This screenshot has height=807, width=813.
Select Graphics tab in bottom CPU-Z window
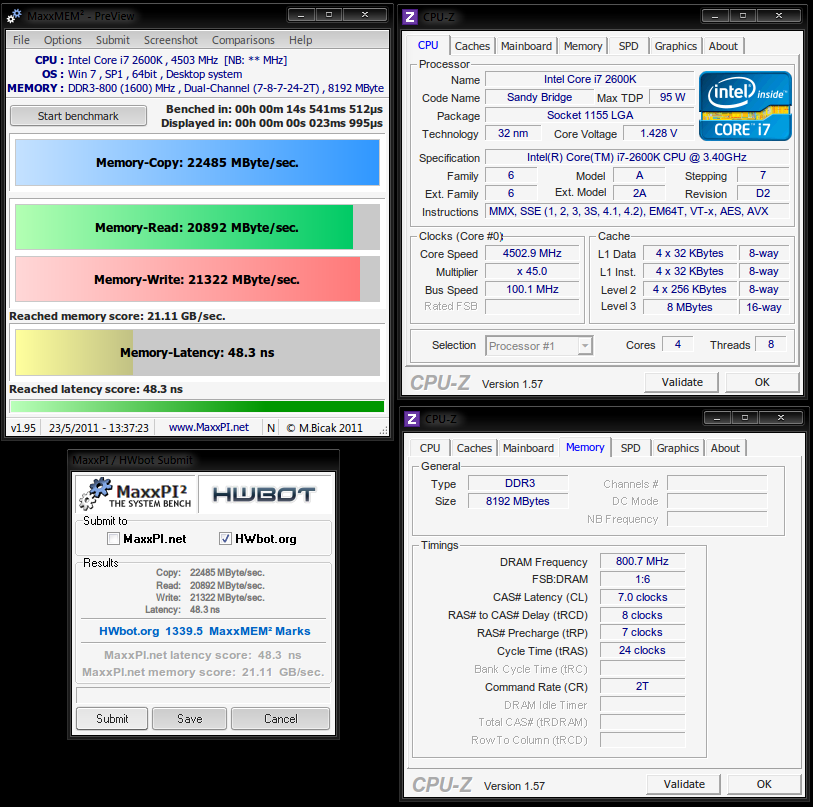678,448
